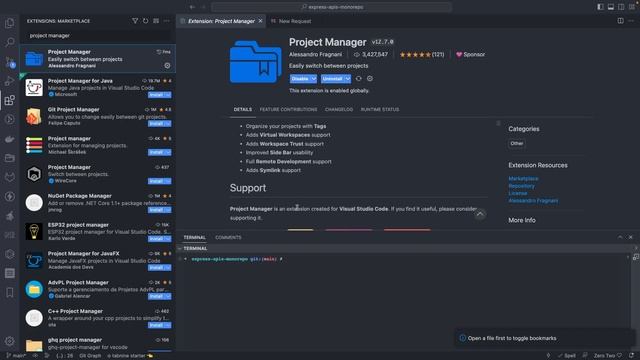Switch to RUNTIME STATUS tab
Viewport: 640px width, 360px height.
click(x=380, y=109)
